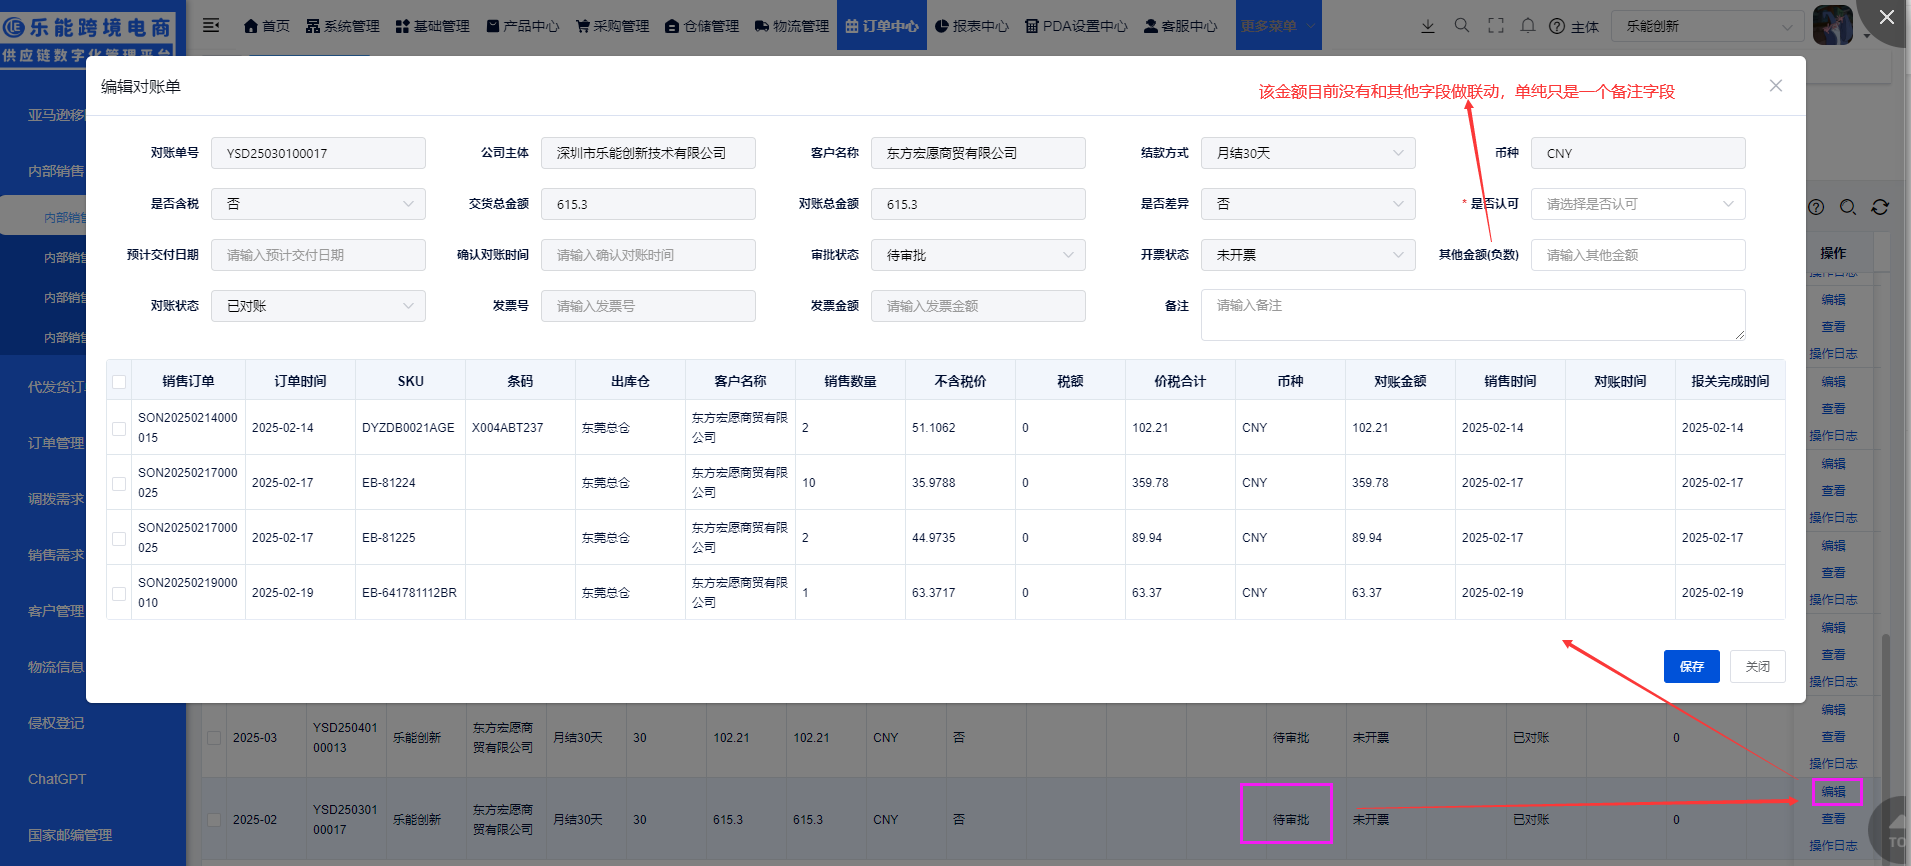1911x866 pixels.
Task: Open 首页 home menu
Action: coord(267,26)
